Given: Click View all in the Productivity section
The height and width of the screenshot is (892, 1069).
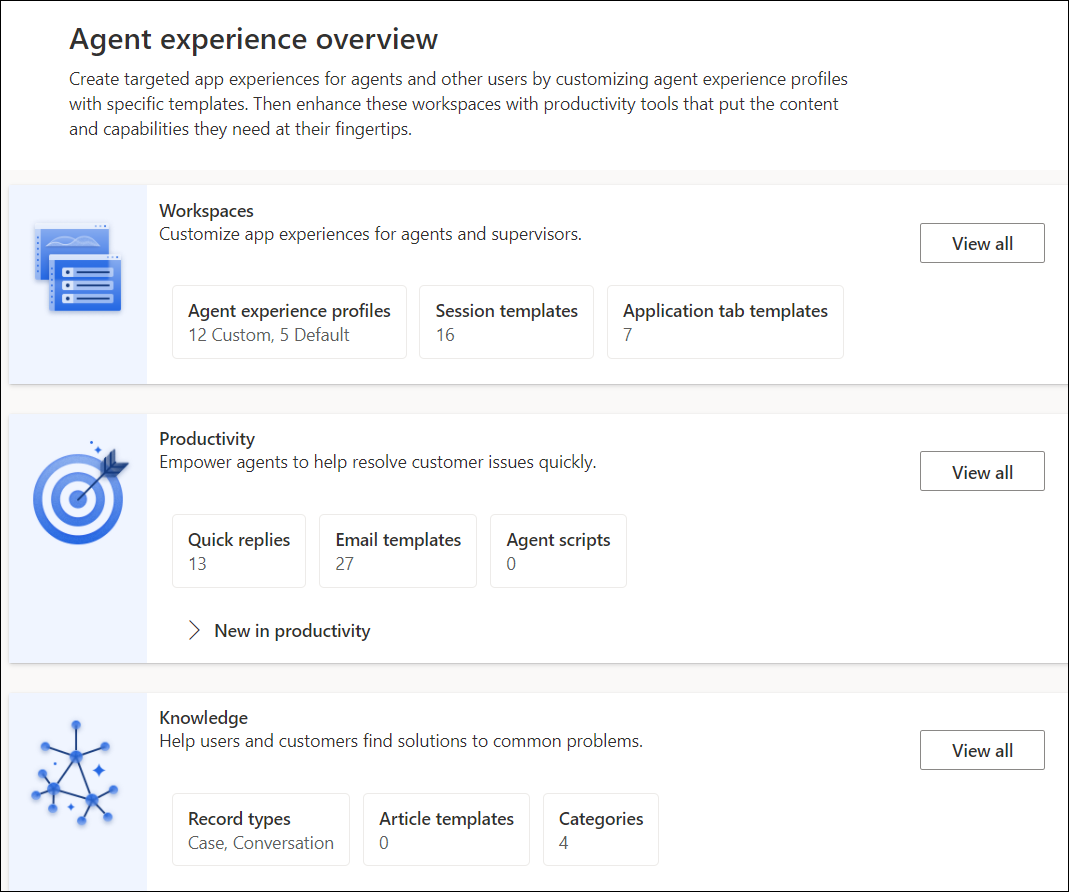Looking at the screenshot, I should tap(981, 471).
